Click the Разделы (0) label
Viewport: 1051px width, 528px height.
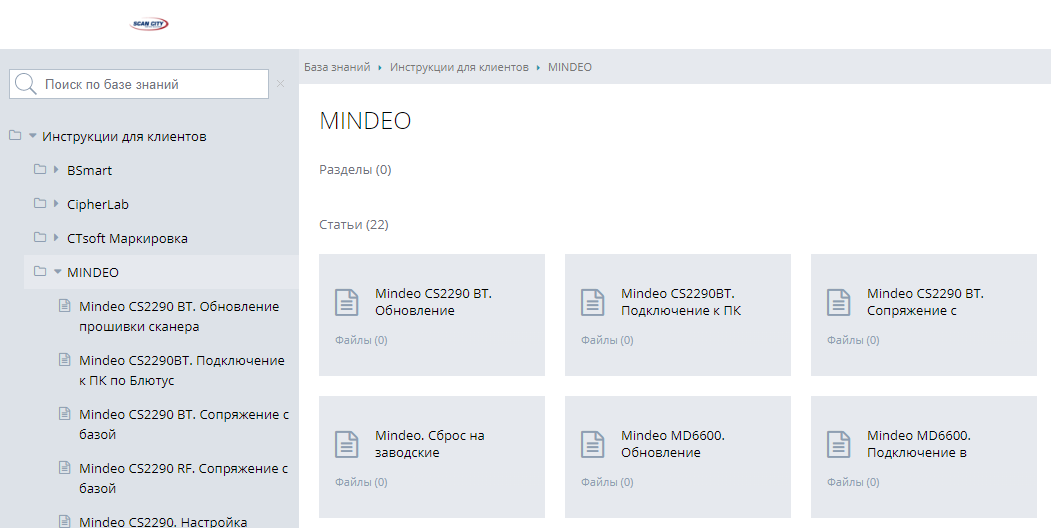click(355, 170)
